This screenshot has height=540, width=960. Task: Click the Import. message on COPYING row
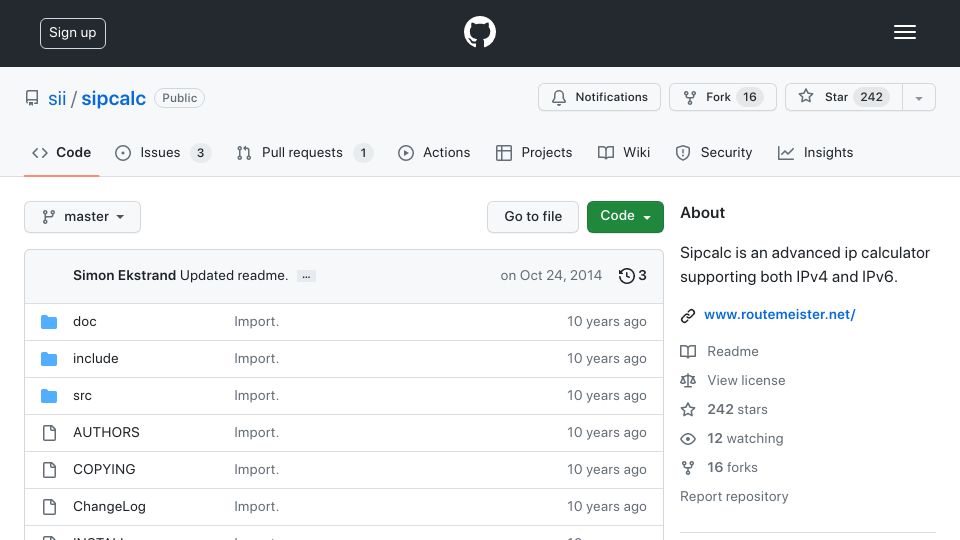[257, 469]
